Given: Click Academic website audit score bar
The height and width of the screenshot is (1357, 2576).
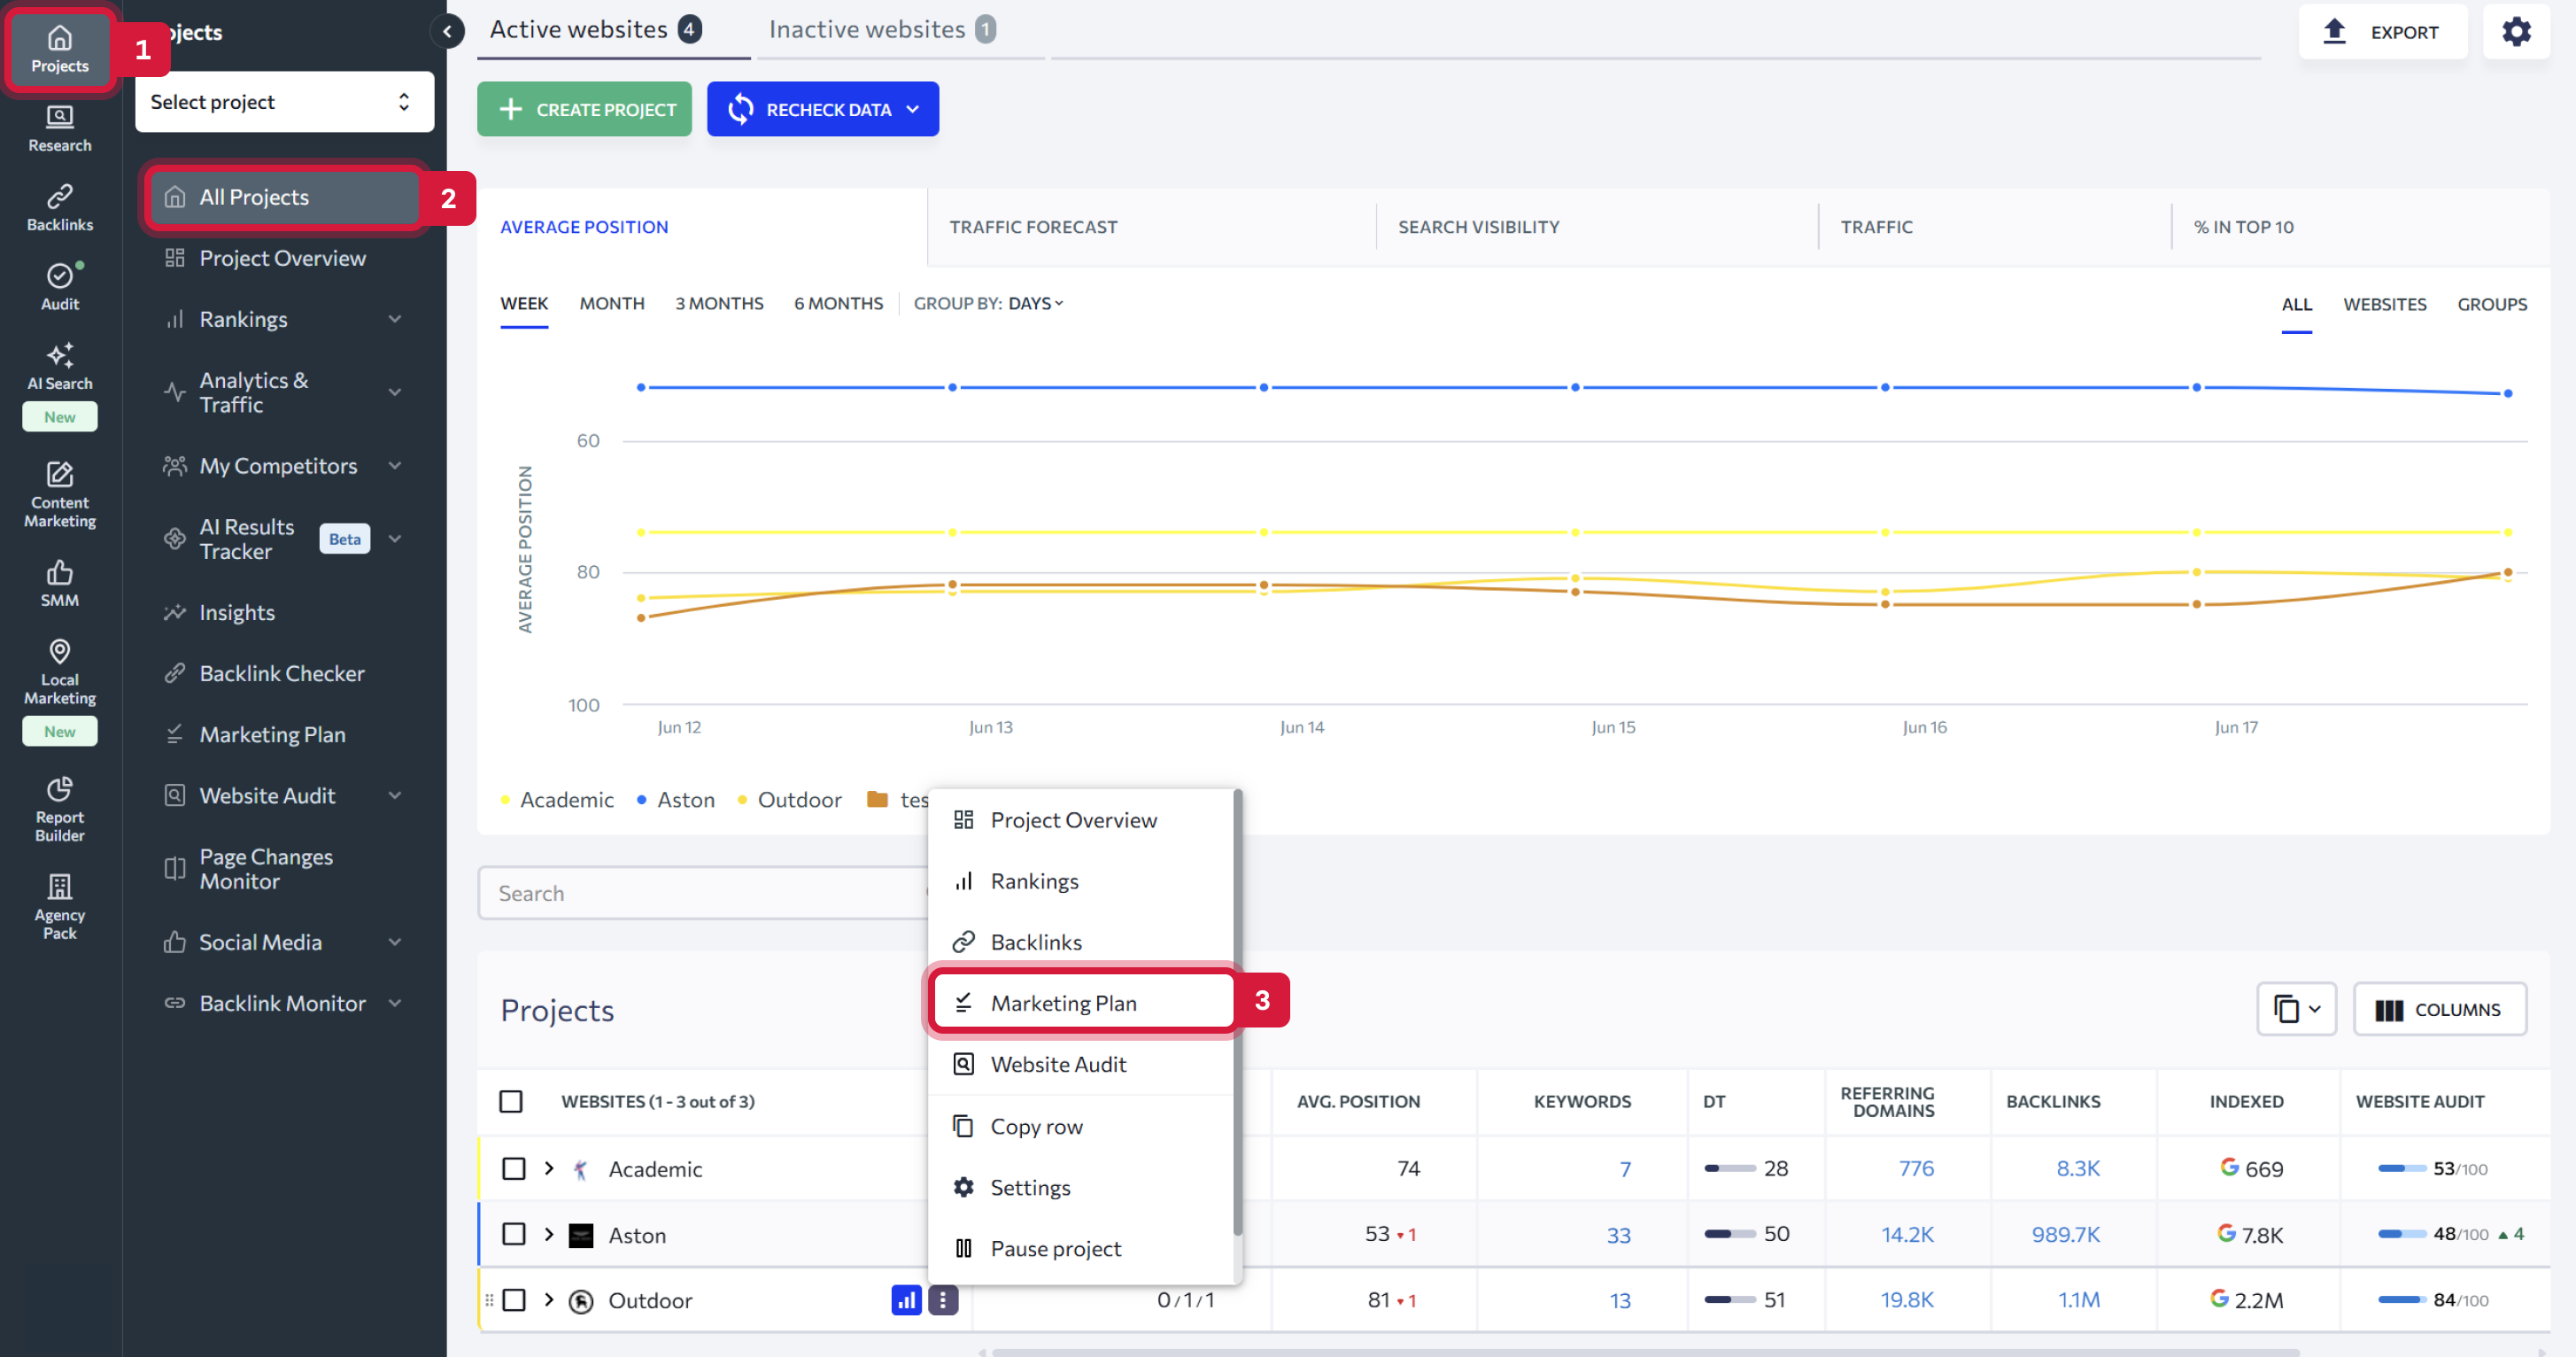Looking at the screenshot, I should pyautogui.click(x=2402, y=1168).
